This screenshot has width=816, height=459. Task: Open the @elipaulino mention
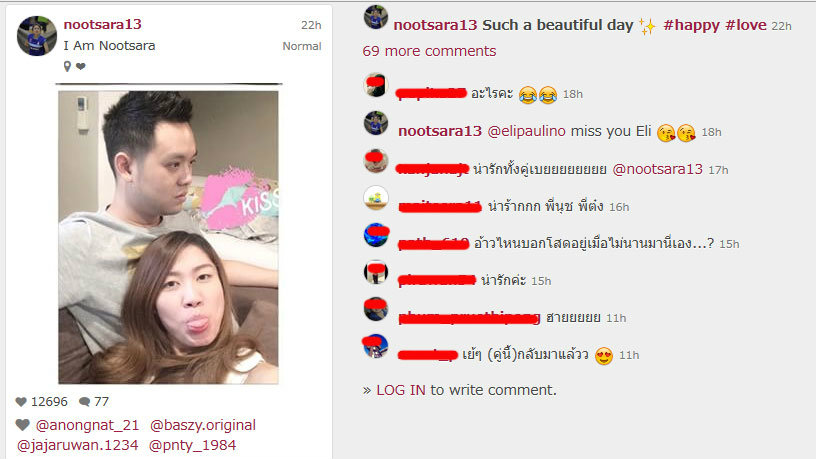coord(526,131)
